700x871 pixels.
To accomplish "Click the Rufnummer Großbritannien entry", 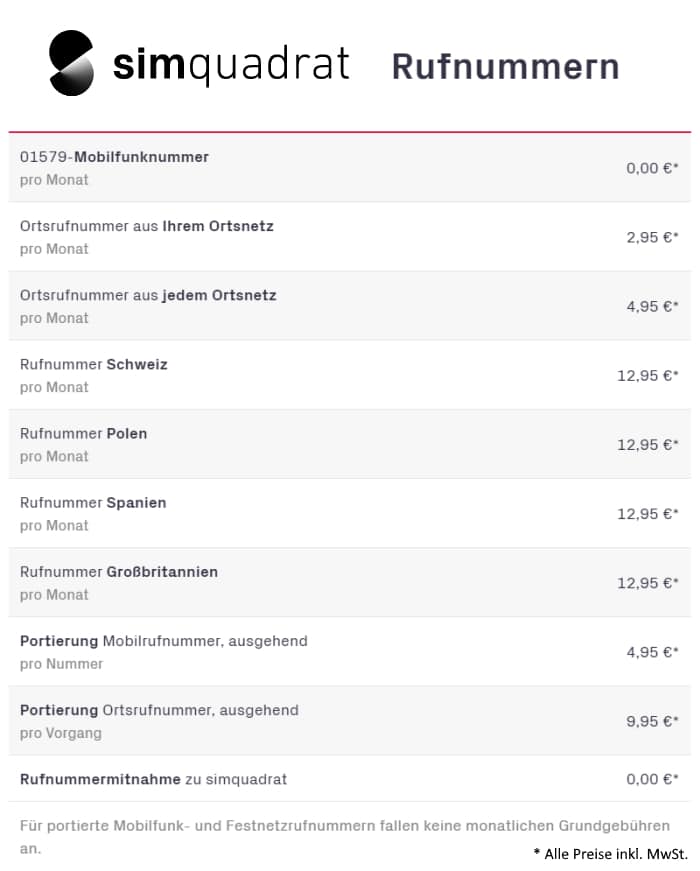I will coord(119,572).
